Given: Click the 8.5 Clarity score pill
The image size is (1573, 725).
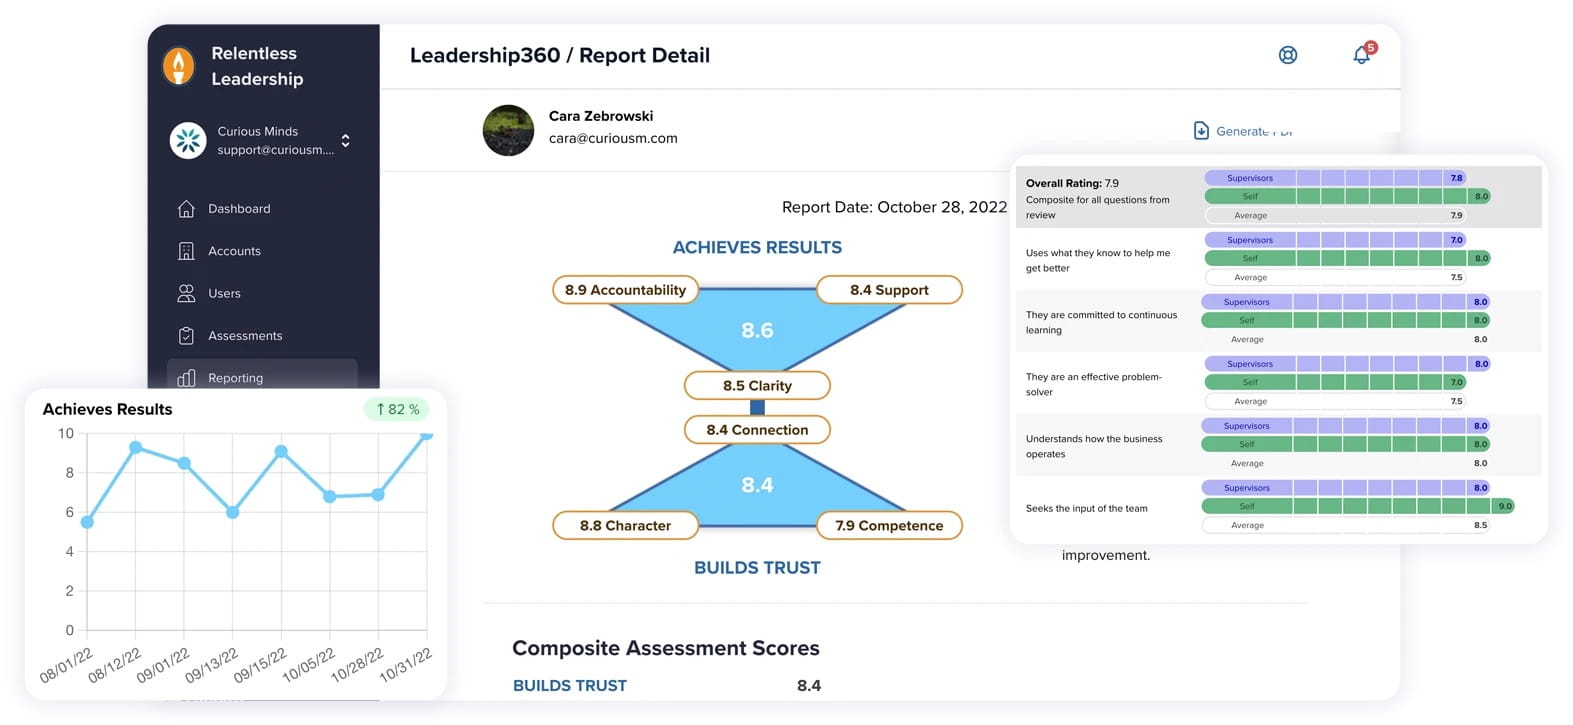Looking at the screenshot, I should pos(757,386).
